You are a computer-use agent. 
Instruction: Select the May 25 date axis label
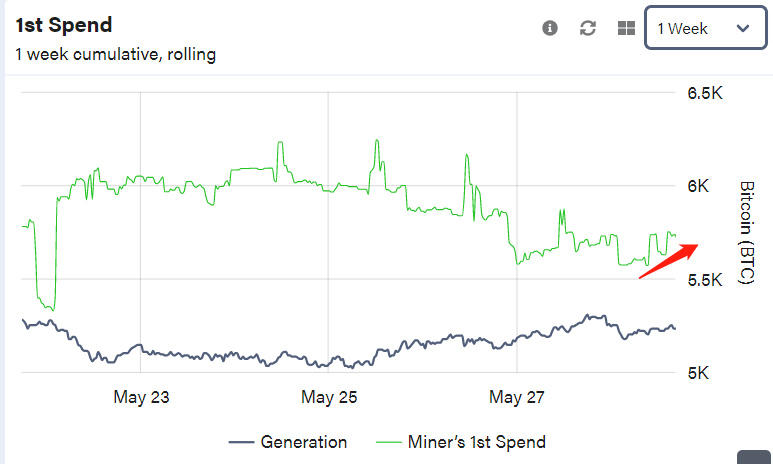pos(329,397)
